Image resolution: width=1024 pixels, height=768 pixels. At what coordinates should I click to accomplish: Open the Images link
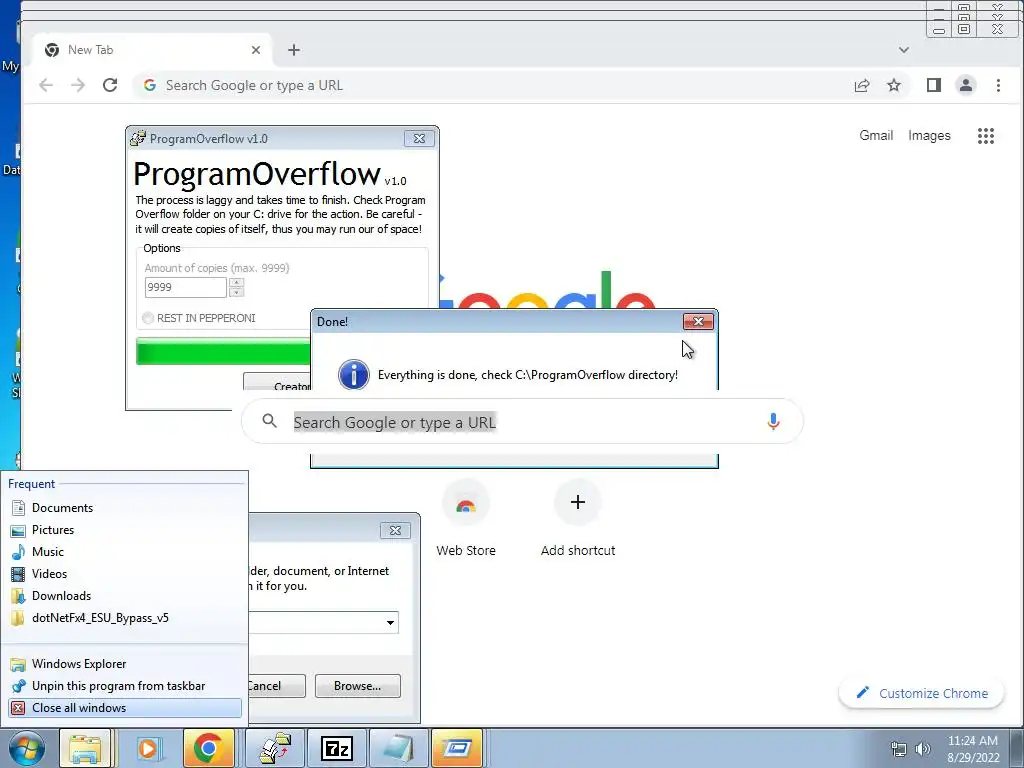point(929,135)
